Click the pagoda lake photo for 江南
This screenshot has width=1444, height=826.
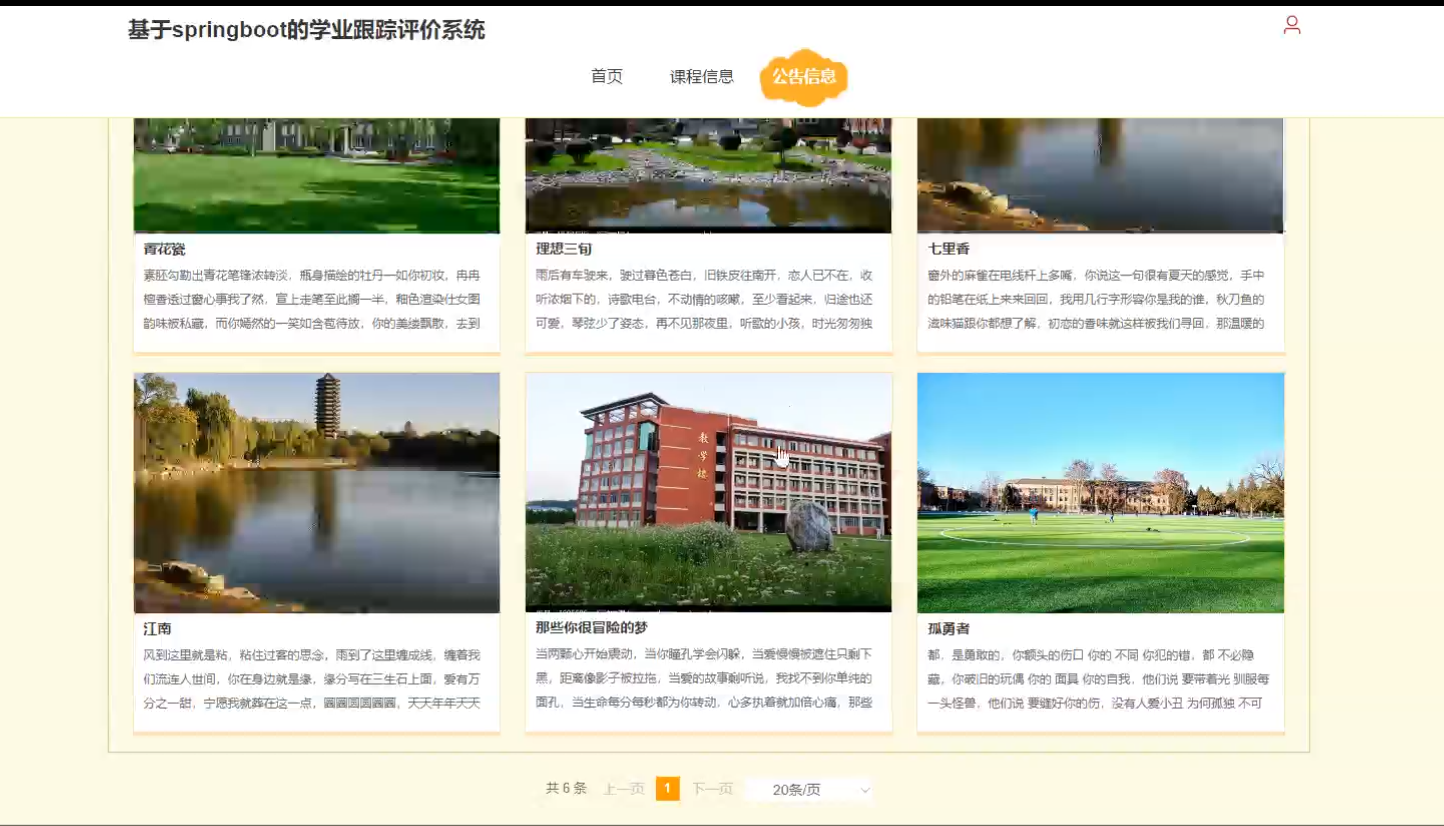pyautogui.click(x=316, y=492)
